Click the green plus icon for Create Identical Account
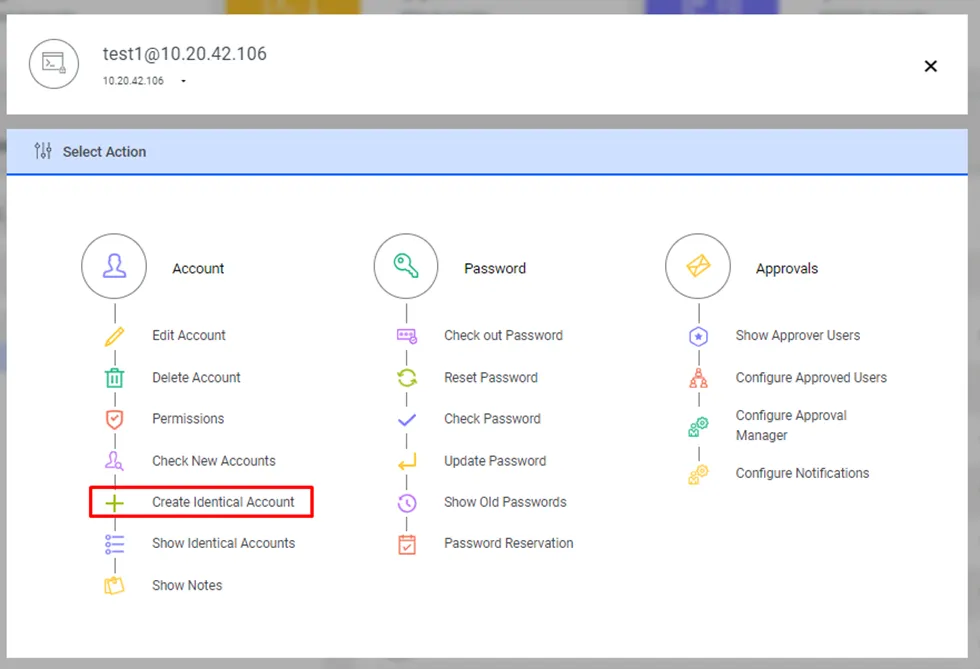Viewport: 980px width, 669px height. (x=114, y=503)
